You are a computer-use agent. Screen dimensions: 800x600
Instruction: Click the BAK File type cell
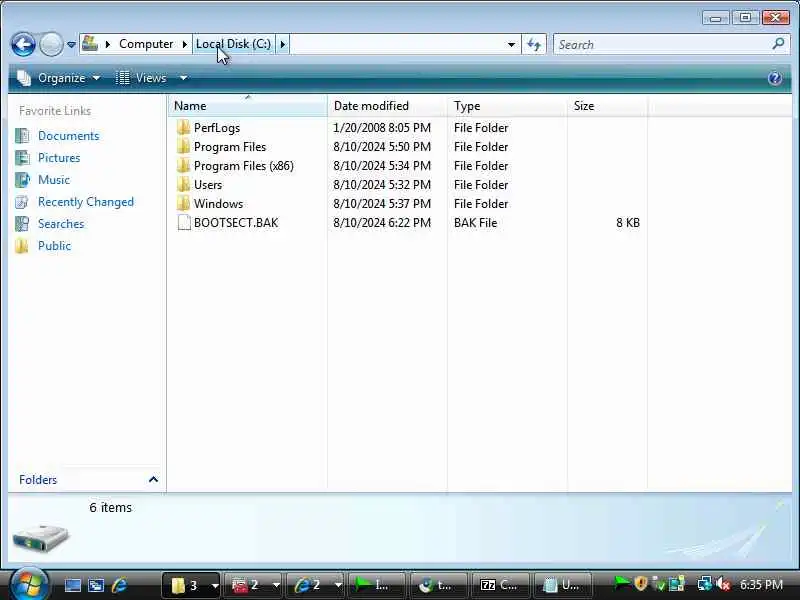475,222
